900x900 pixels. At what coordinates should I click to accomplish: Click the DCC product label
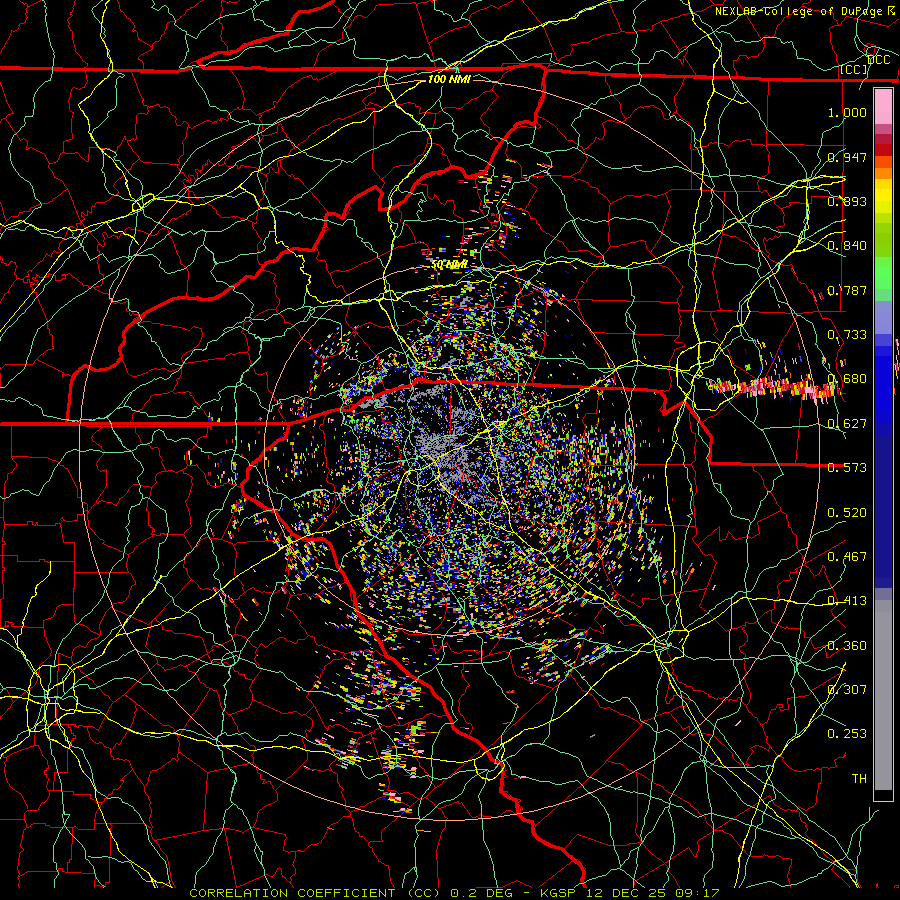coord(879,60)
